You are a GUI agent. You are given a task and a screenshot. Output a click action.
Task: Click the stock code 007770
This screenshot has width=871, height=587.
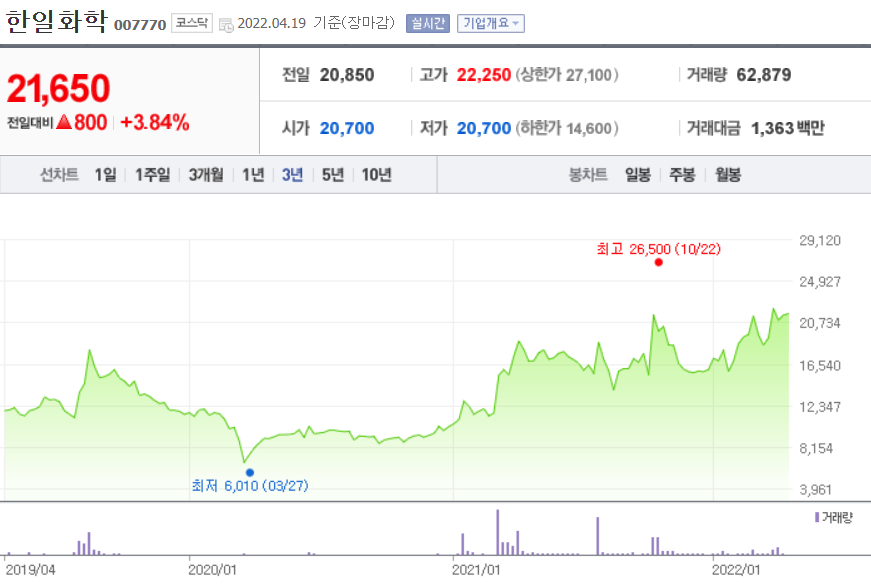coord(140,25)
